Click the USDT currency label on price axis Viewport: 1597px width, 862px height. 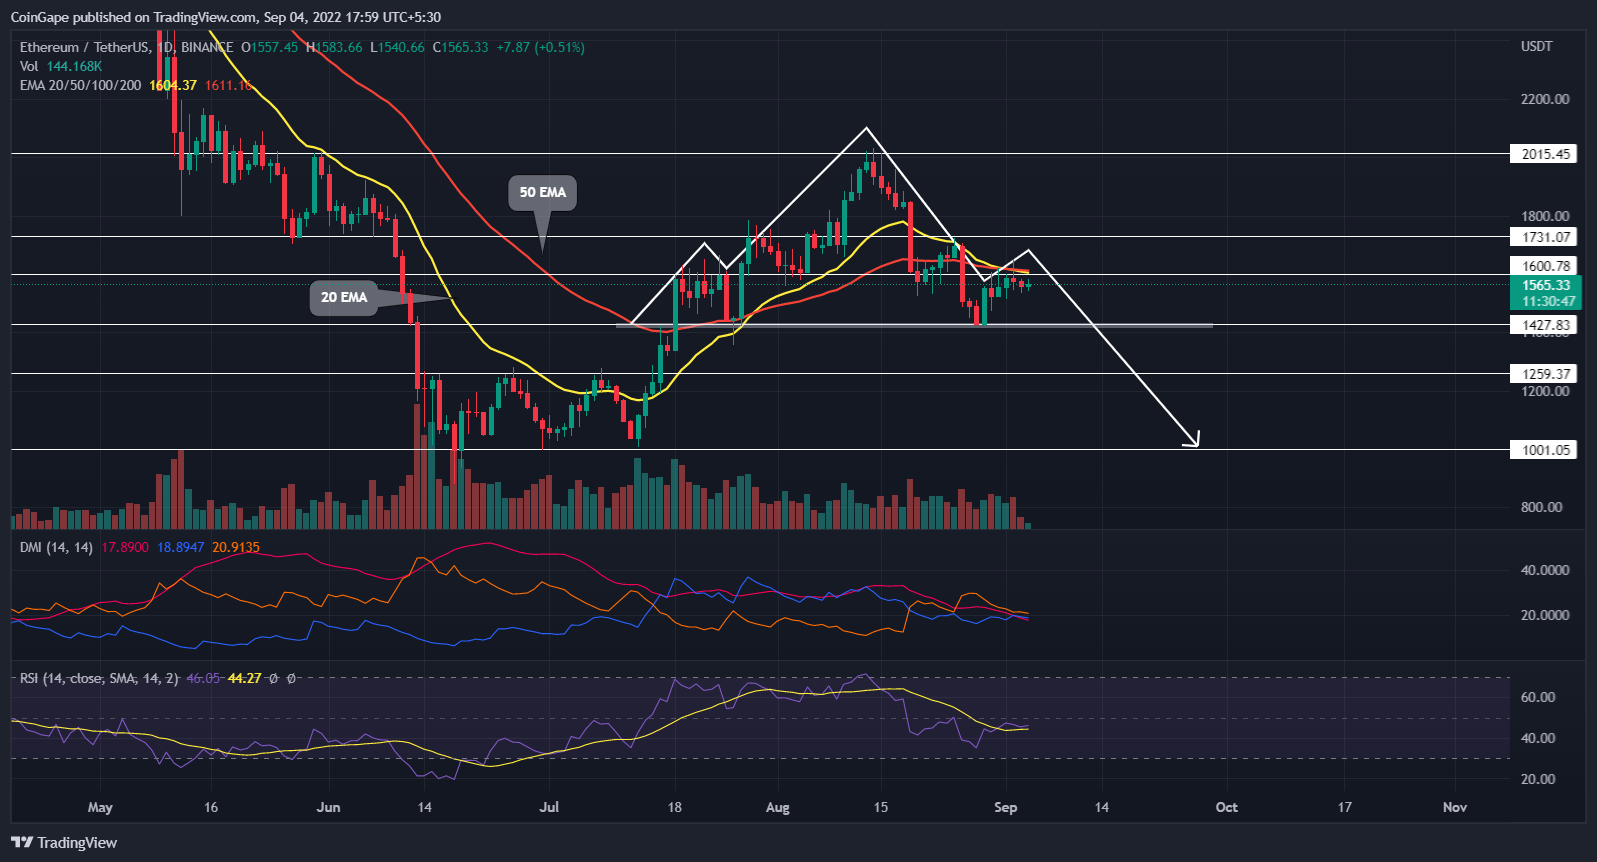(1536, 46)
